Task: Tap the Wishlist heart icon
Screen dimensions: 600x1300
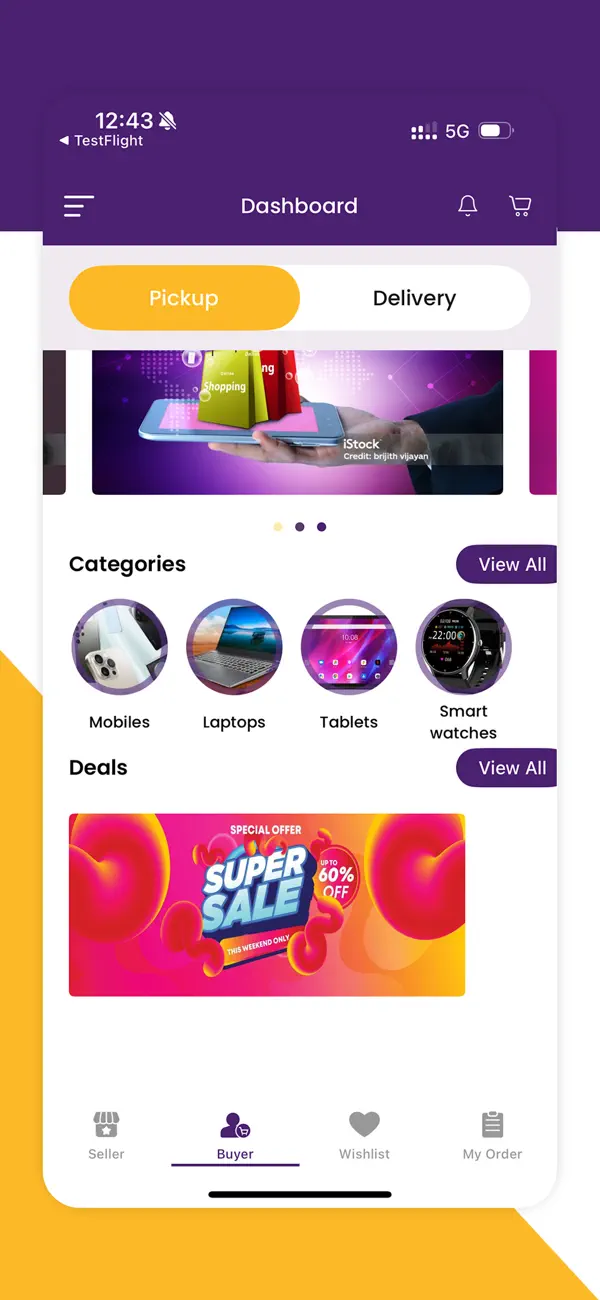Action: click(x=364, y=1124)
